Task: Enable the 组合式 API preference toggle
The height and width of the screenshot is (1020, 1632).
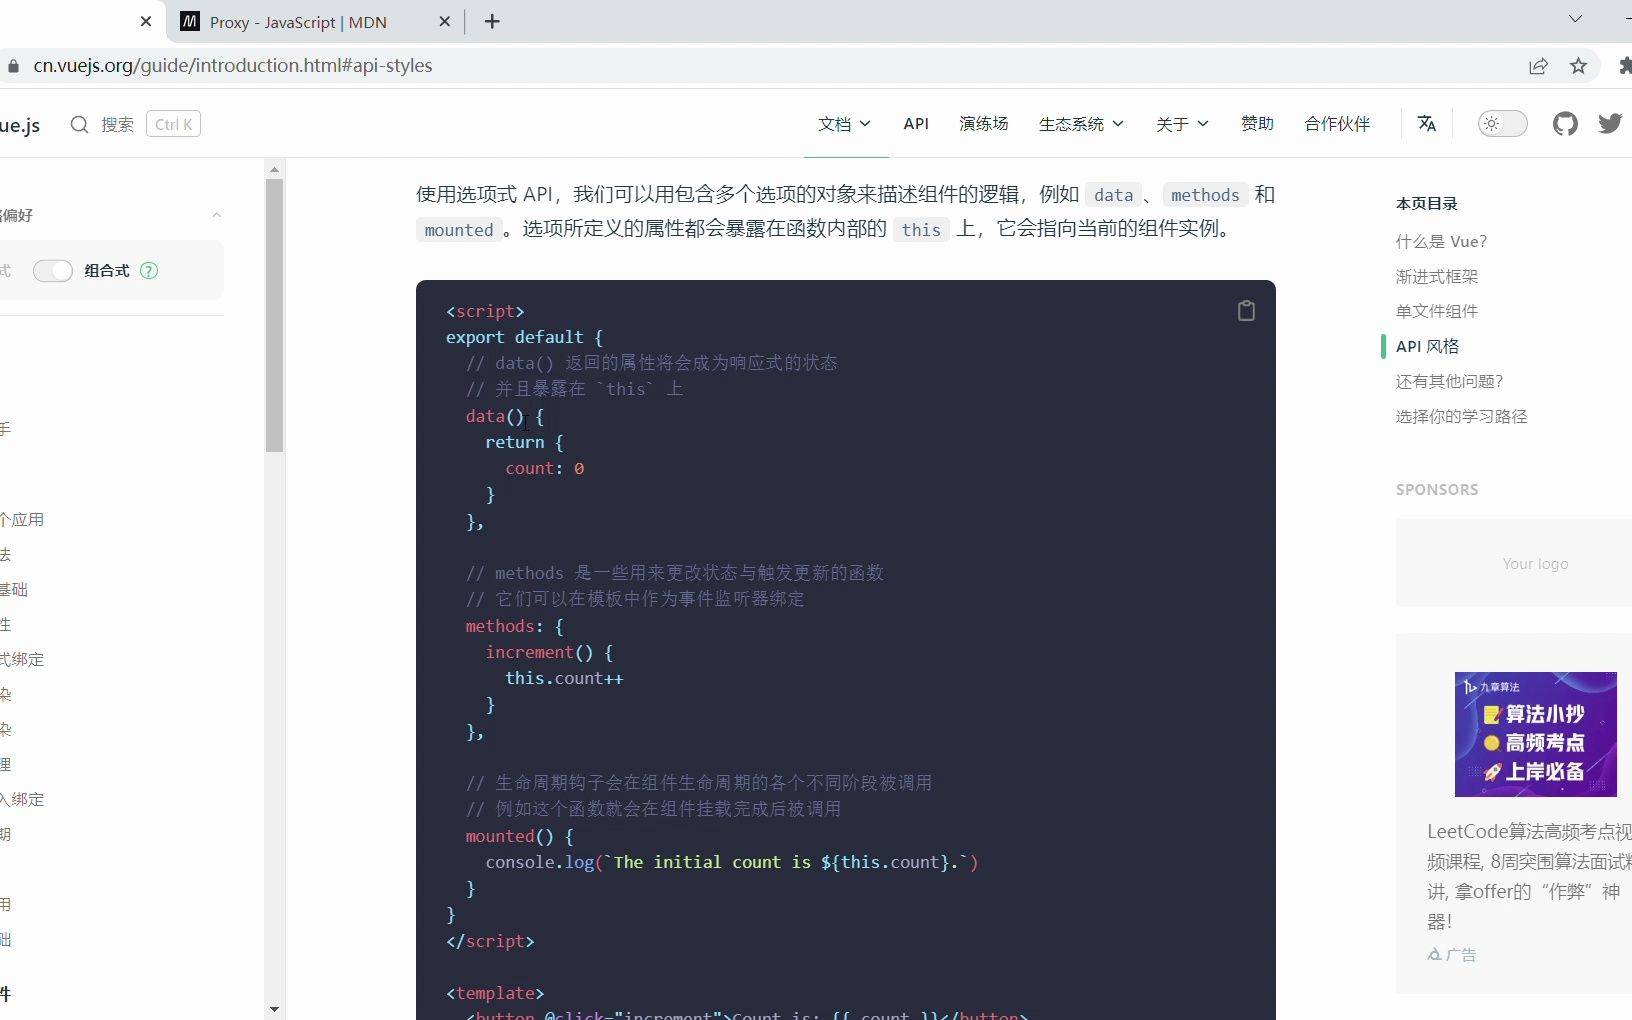Action: [x=54, y=271]
